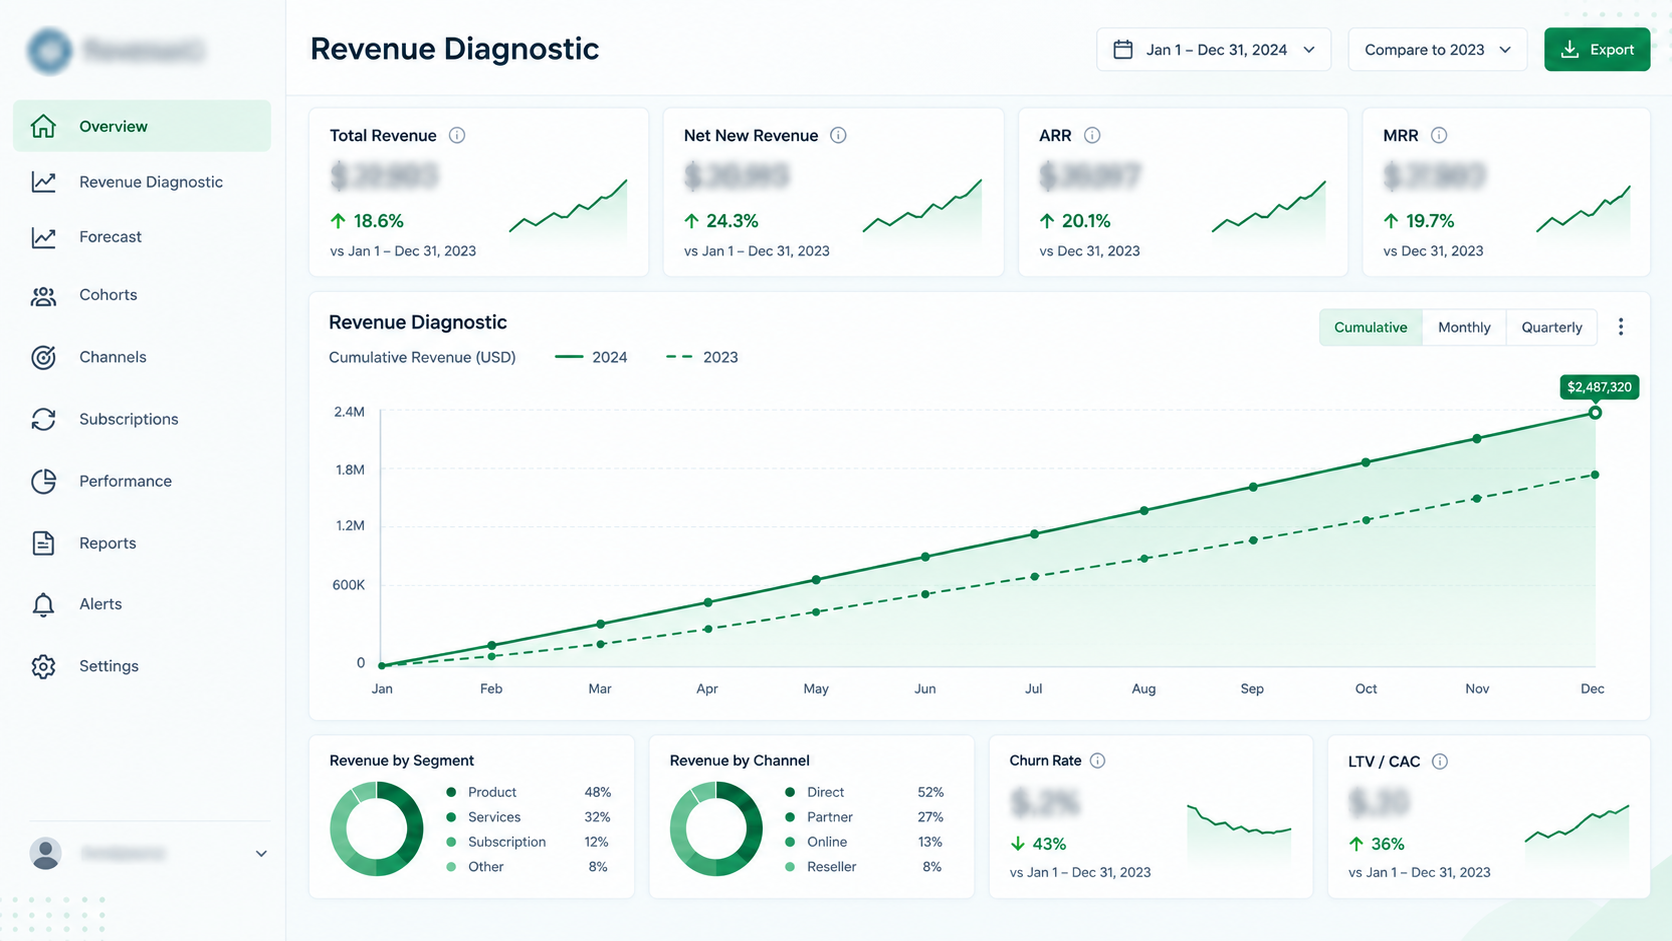The height and width of the screenshot is (941, 1672).
Task: Click the Alerts bell icon
Action: pos(43,605)
